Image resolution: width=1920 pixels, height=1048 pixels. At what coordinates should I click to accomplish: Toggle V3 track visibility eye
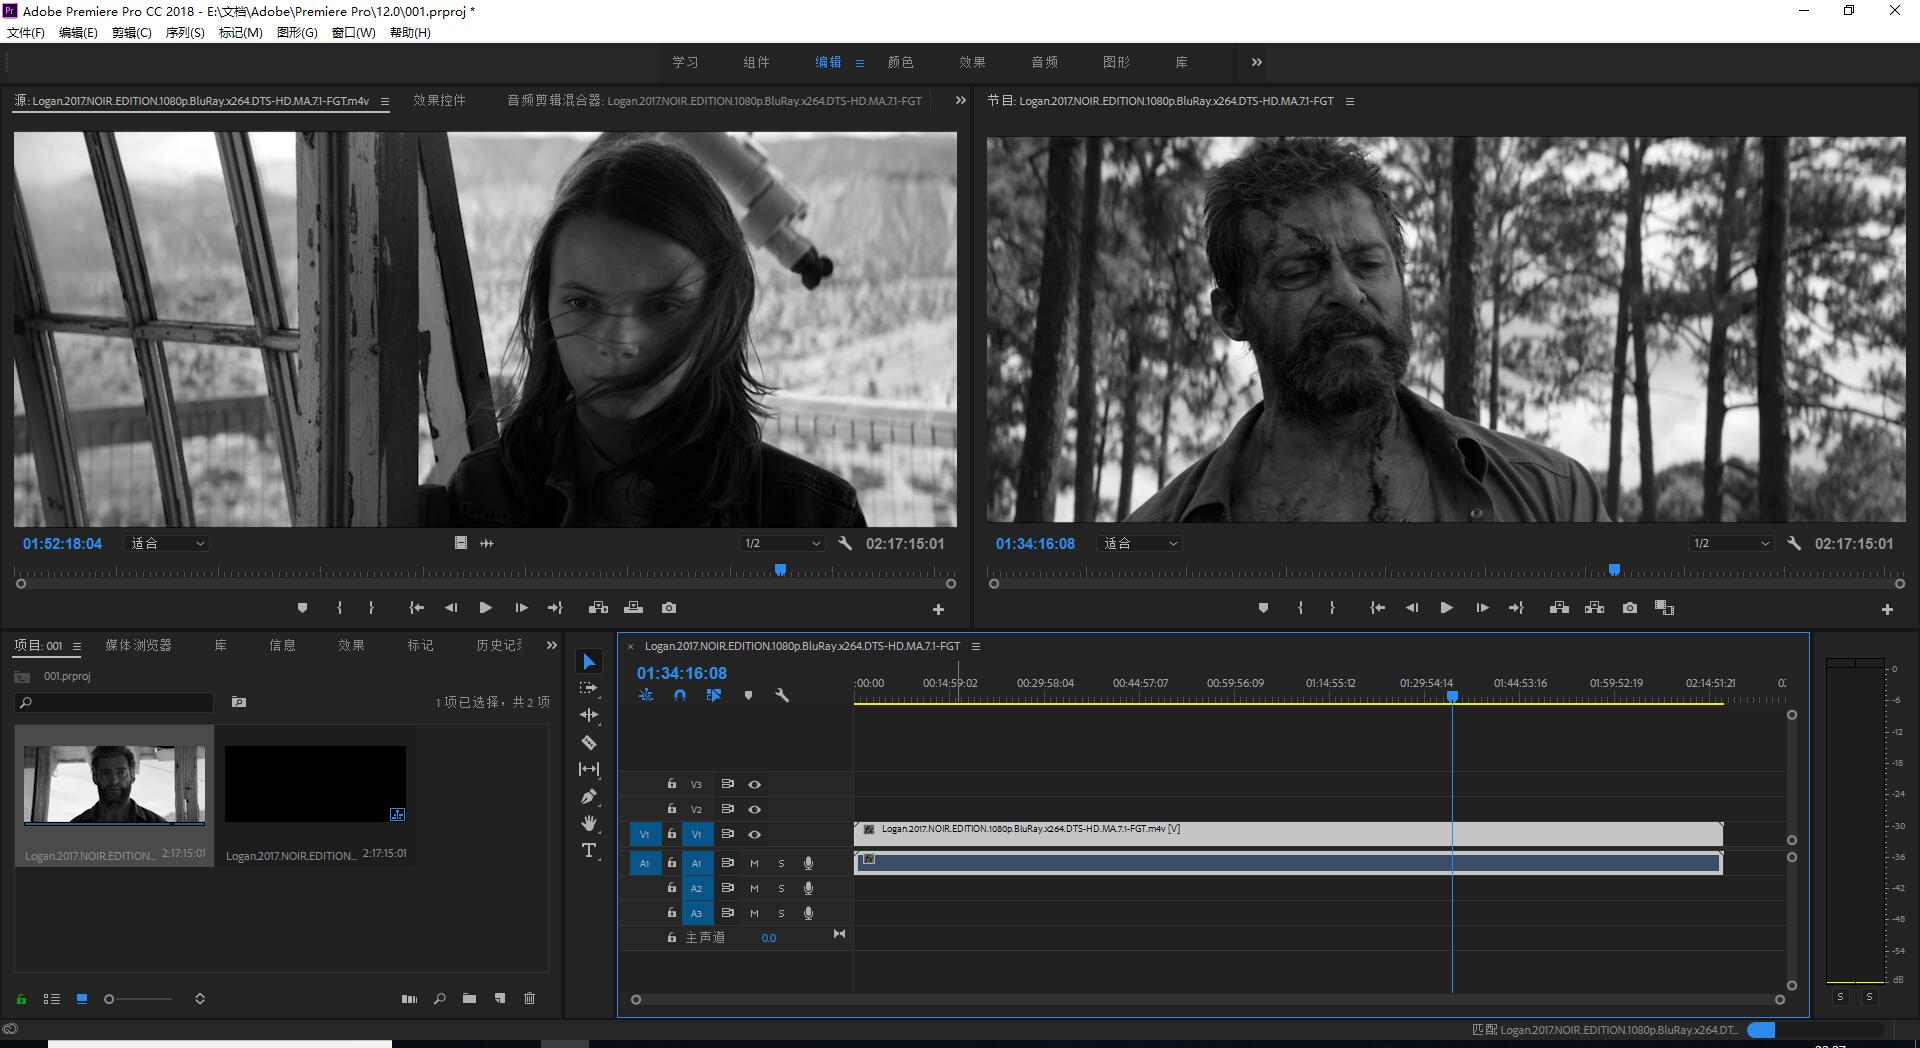click(755, 785)
